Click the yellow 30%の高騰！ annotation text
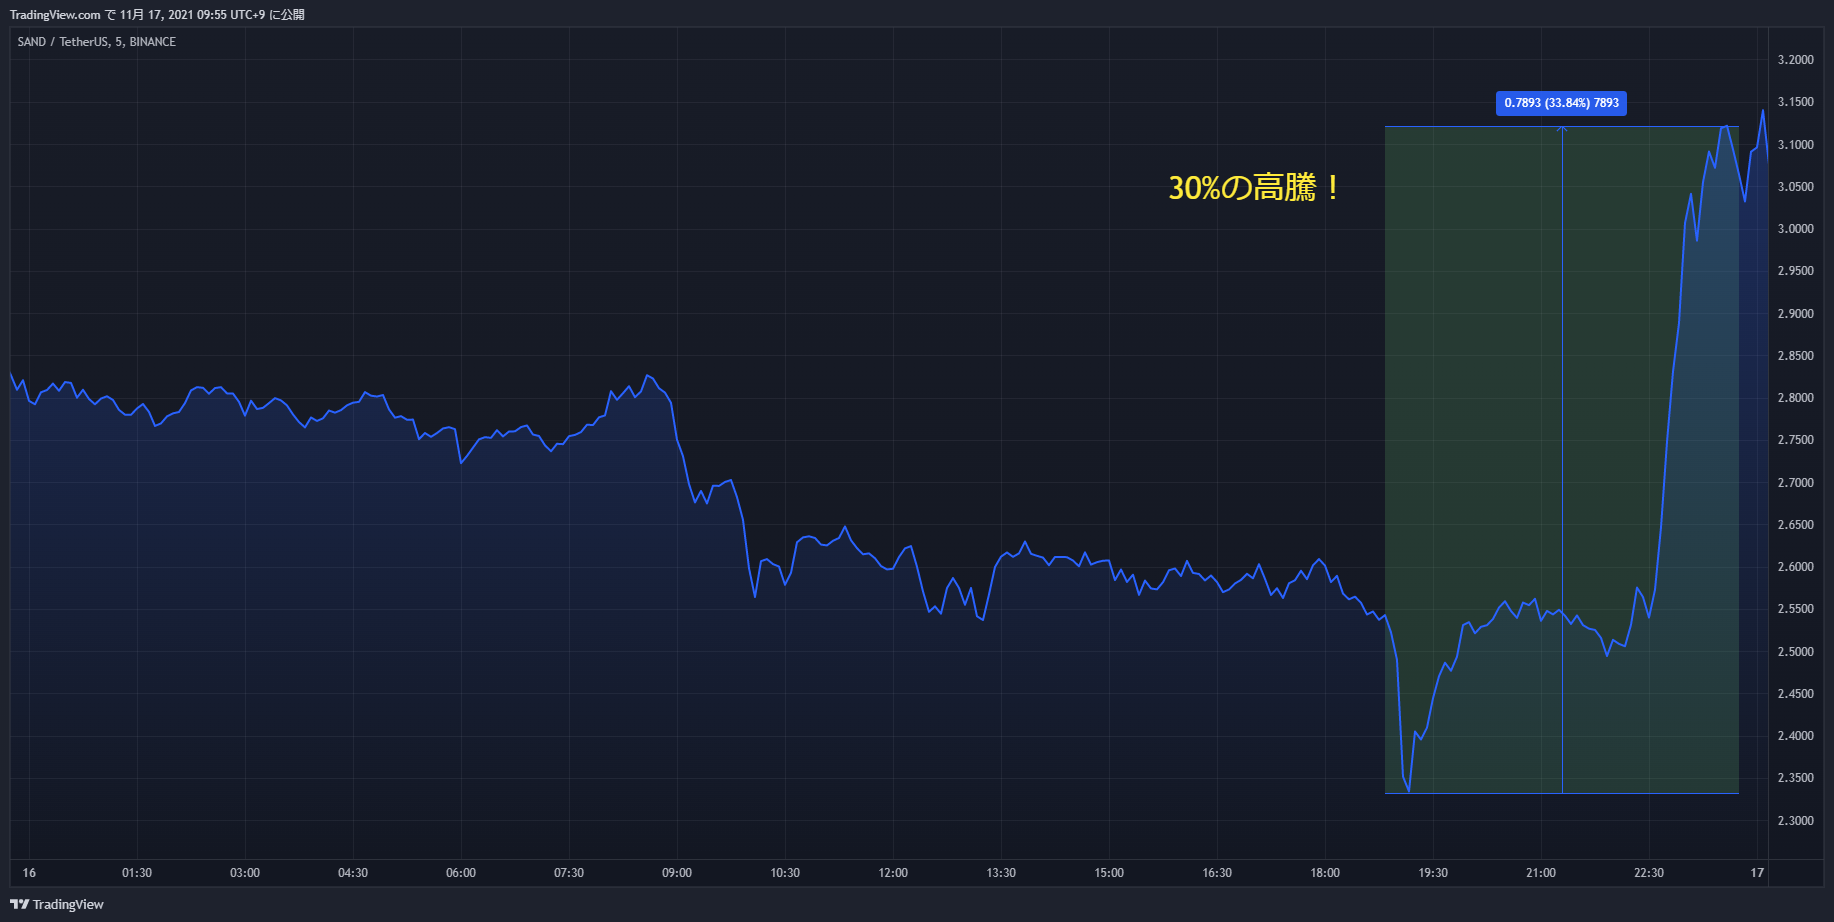 (x=1255, y=187)
